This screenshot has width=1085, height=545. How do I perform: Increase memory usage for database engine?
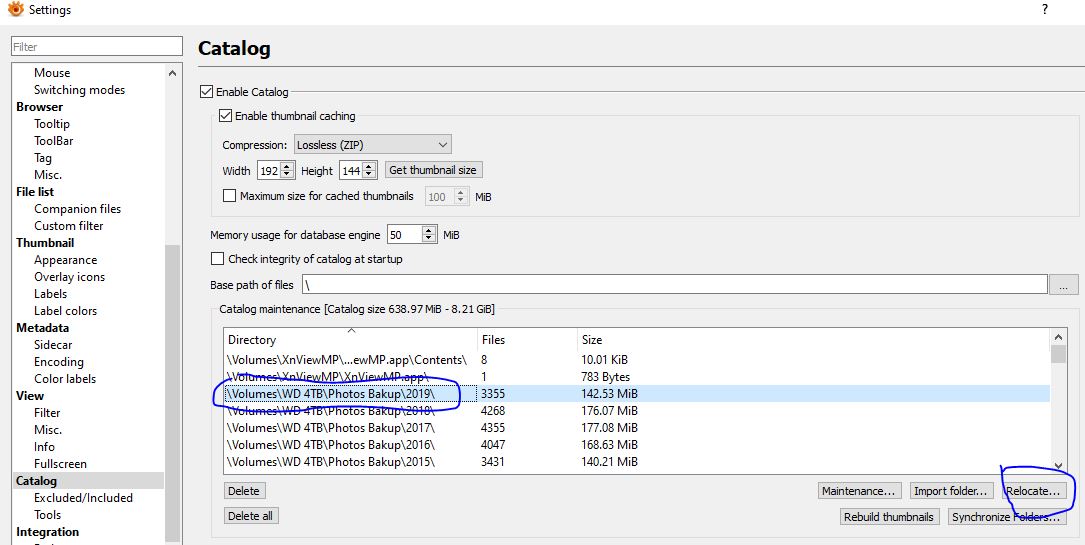[x=429, y=231]
